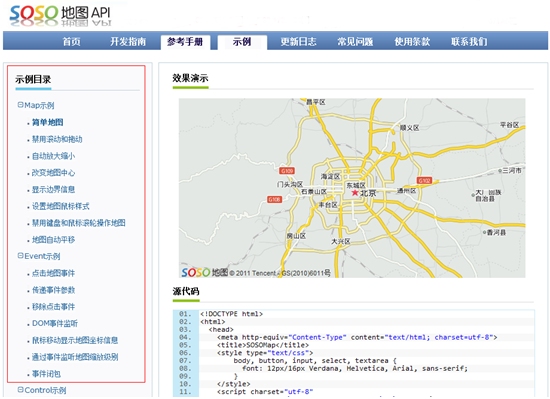Screen dimensions: 550x399
Task: Collapse the Map示例 tree section
Action: [20, 105]
